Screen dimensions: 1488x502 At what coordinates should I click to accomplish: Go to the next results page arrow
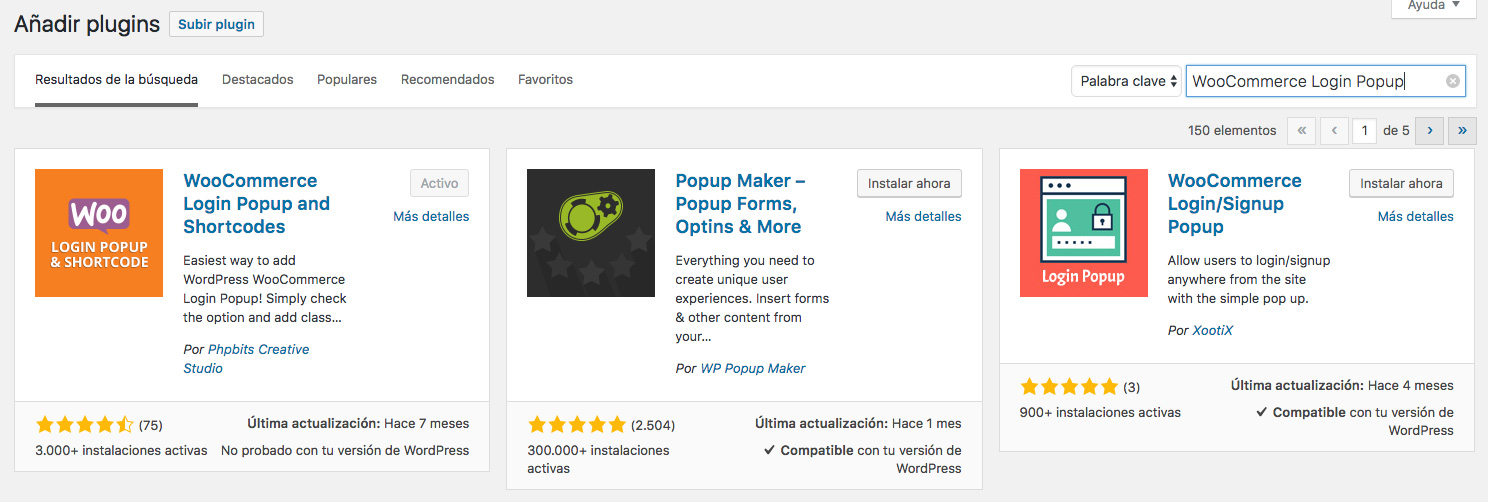click(1431, 130)
